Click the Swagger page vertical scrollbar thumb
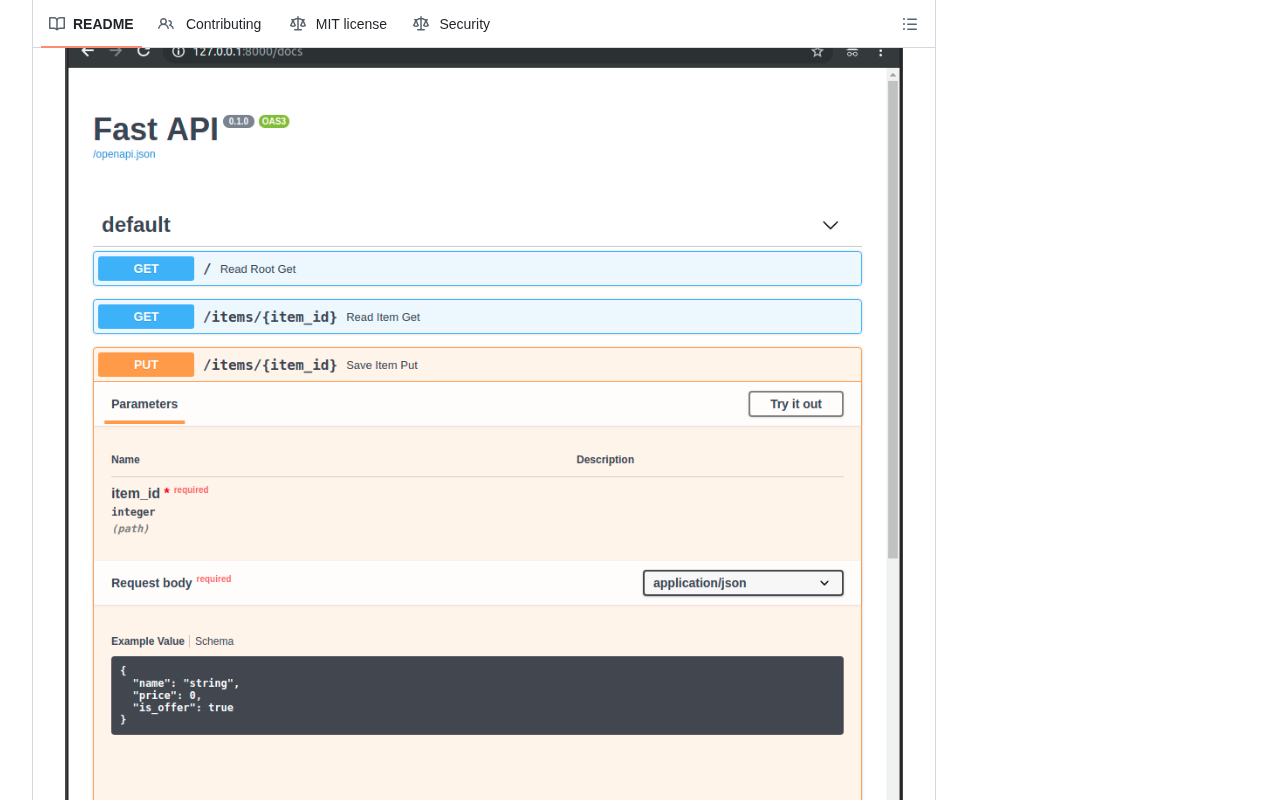The width and height of the screenshot is (1280, 800). point(893,320)
